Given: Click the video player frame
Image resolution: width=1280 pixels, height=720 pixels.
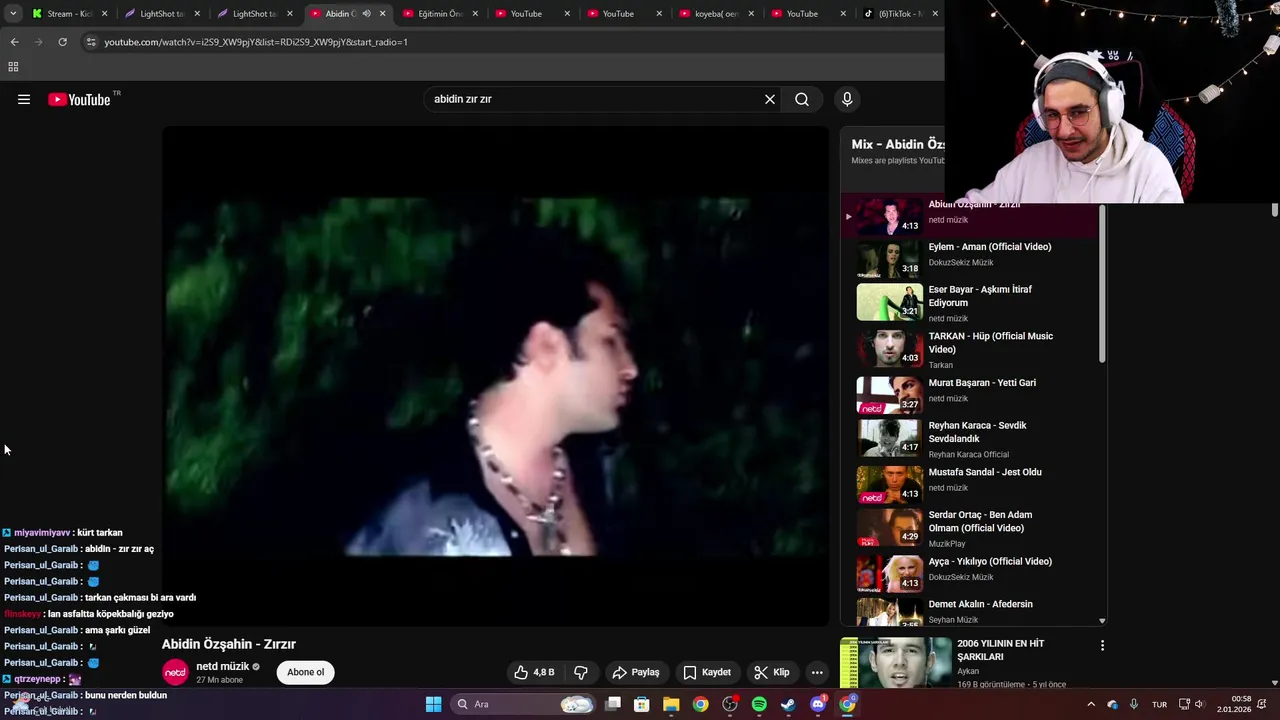Looking at the screenshot, I should pyautogui.click(x=495, y=376).
